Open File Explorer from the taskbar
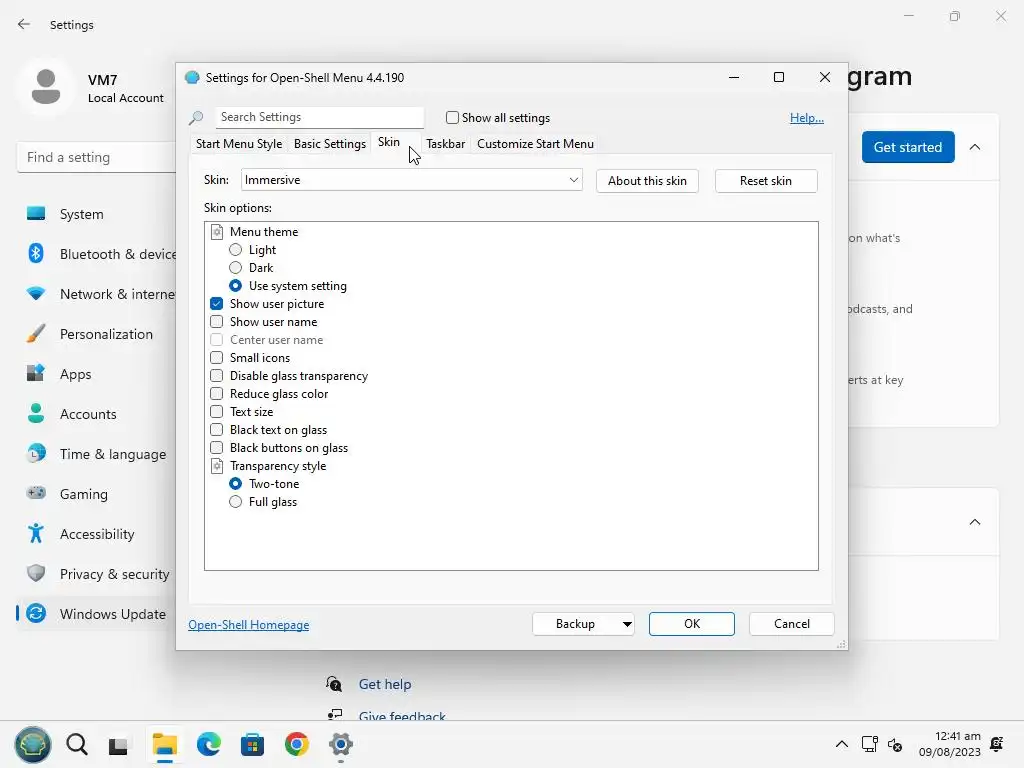The width and height of the screenshot is (1024, 768). 165,744
